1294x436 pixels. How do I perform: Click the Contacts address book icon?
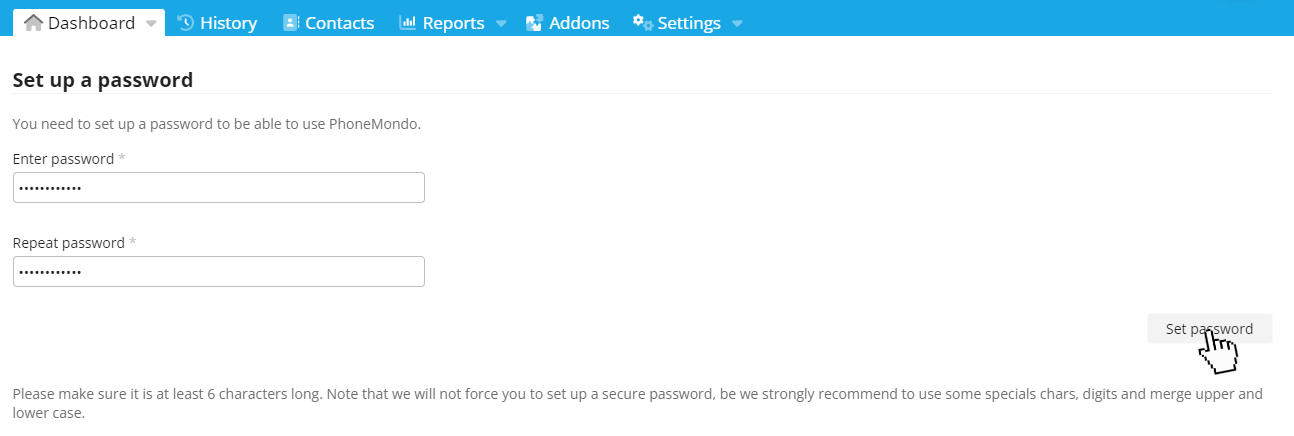(291, 22)
